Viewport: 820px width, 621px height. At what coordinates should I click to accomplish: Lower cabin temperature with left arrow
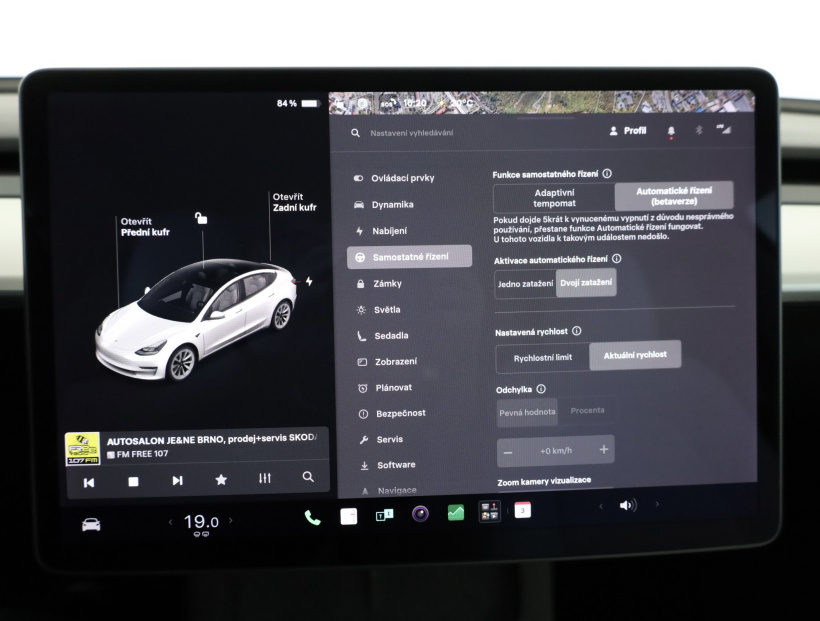(170, 522)
